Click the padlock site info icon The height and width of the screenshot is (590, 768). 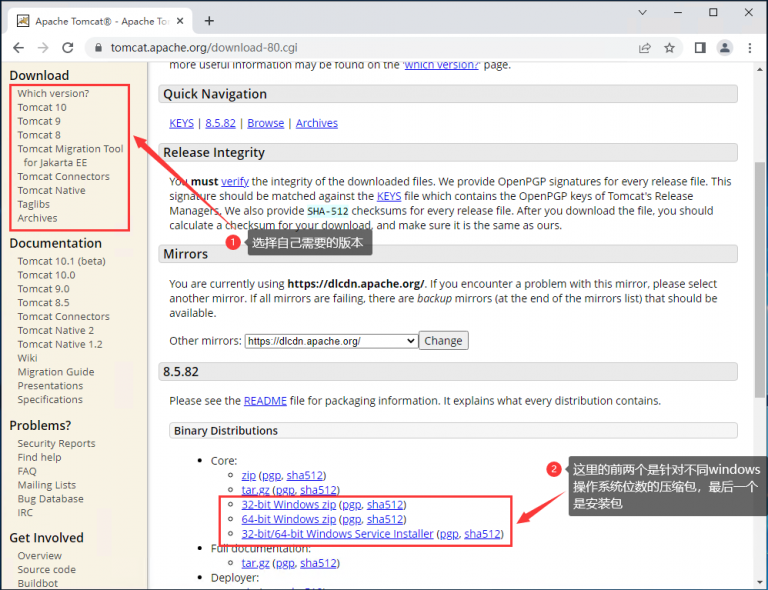click(97, 47)
